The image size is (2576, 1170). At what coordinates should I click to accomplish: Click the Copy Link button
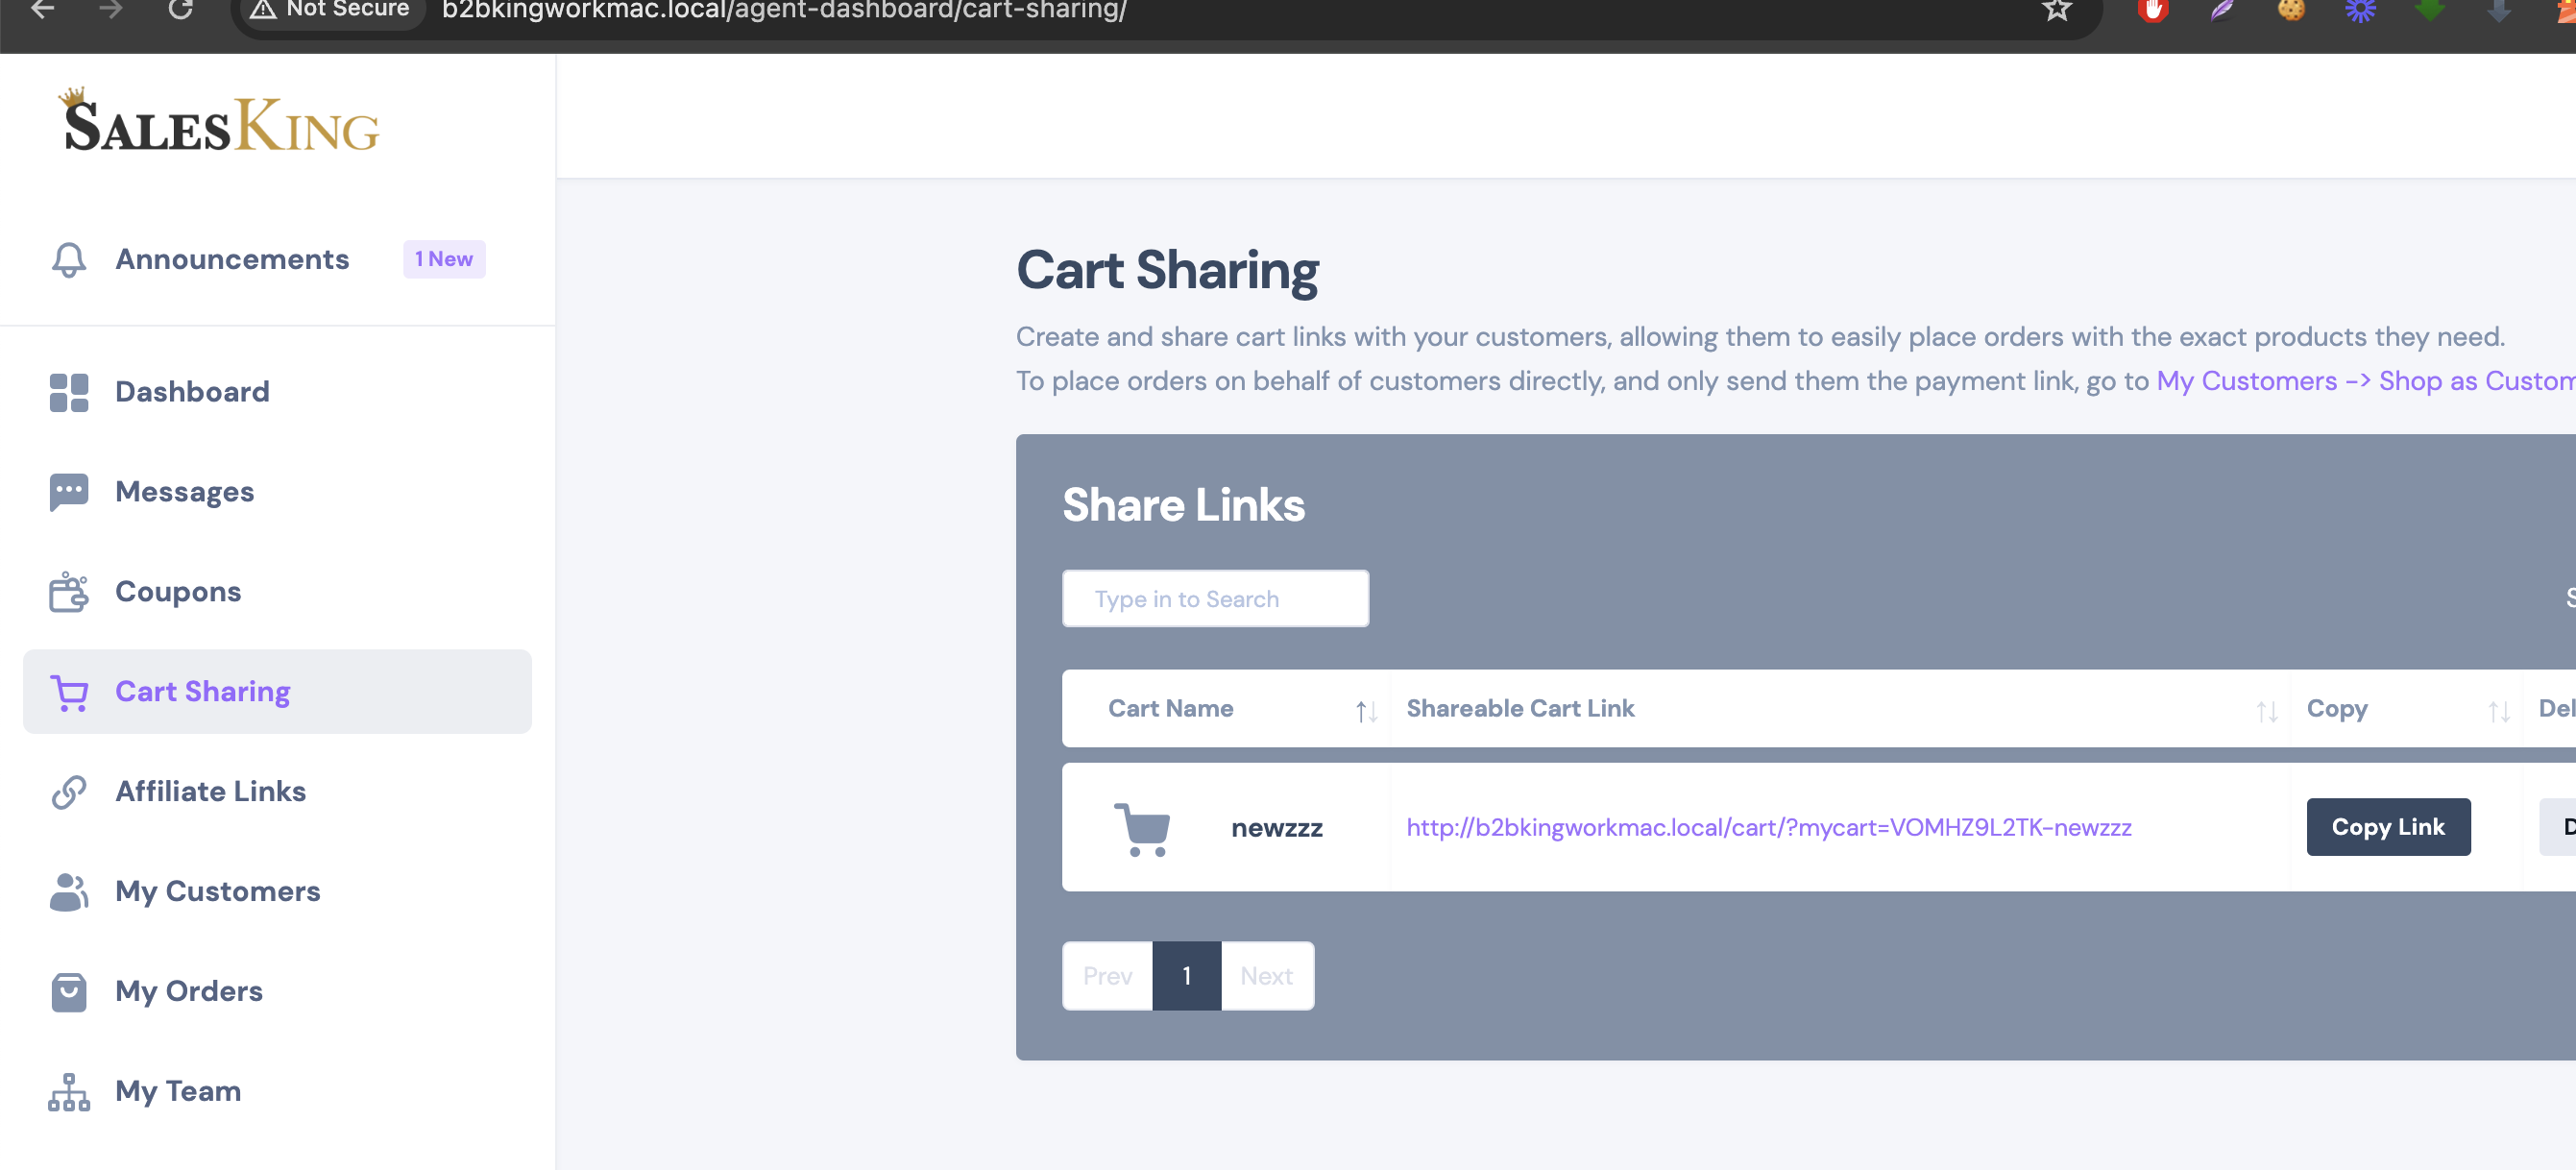2388,827
